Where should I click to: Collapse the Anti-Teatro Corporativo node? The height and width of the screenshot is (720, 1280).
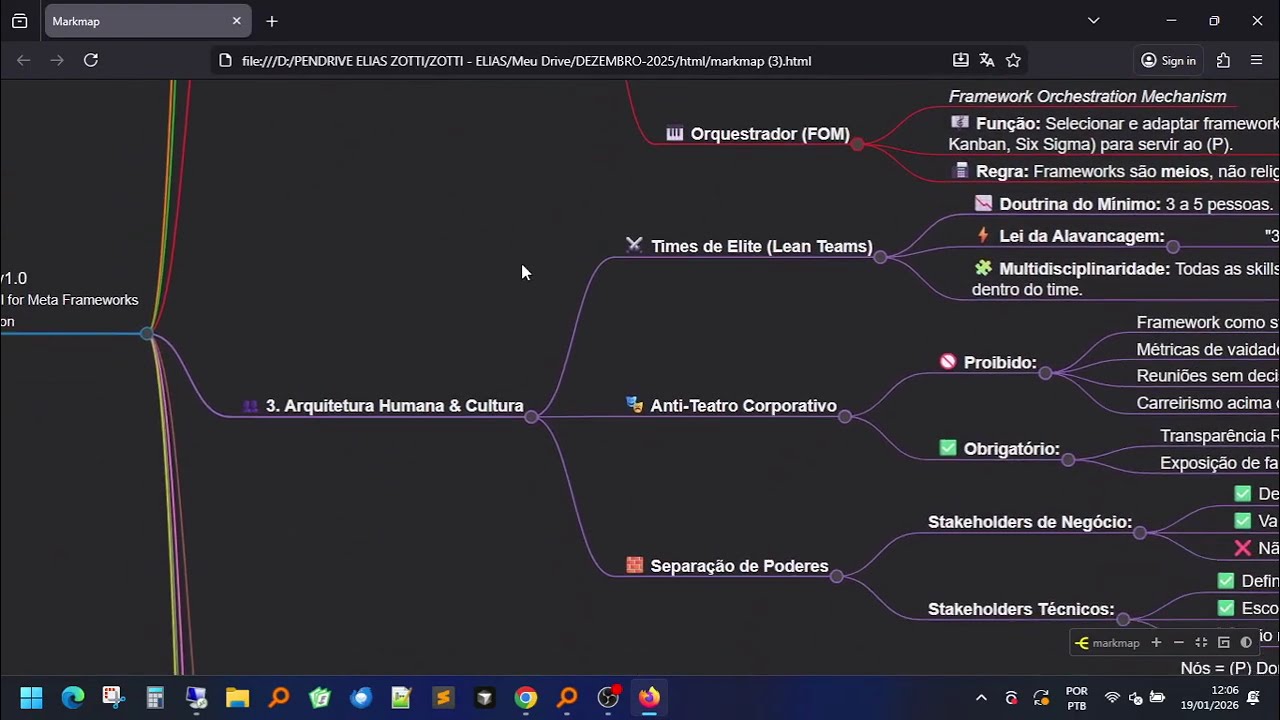click(845, 416)
